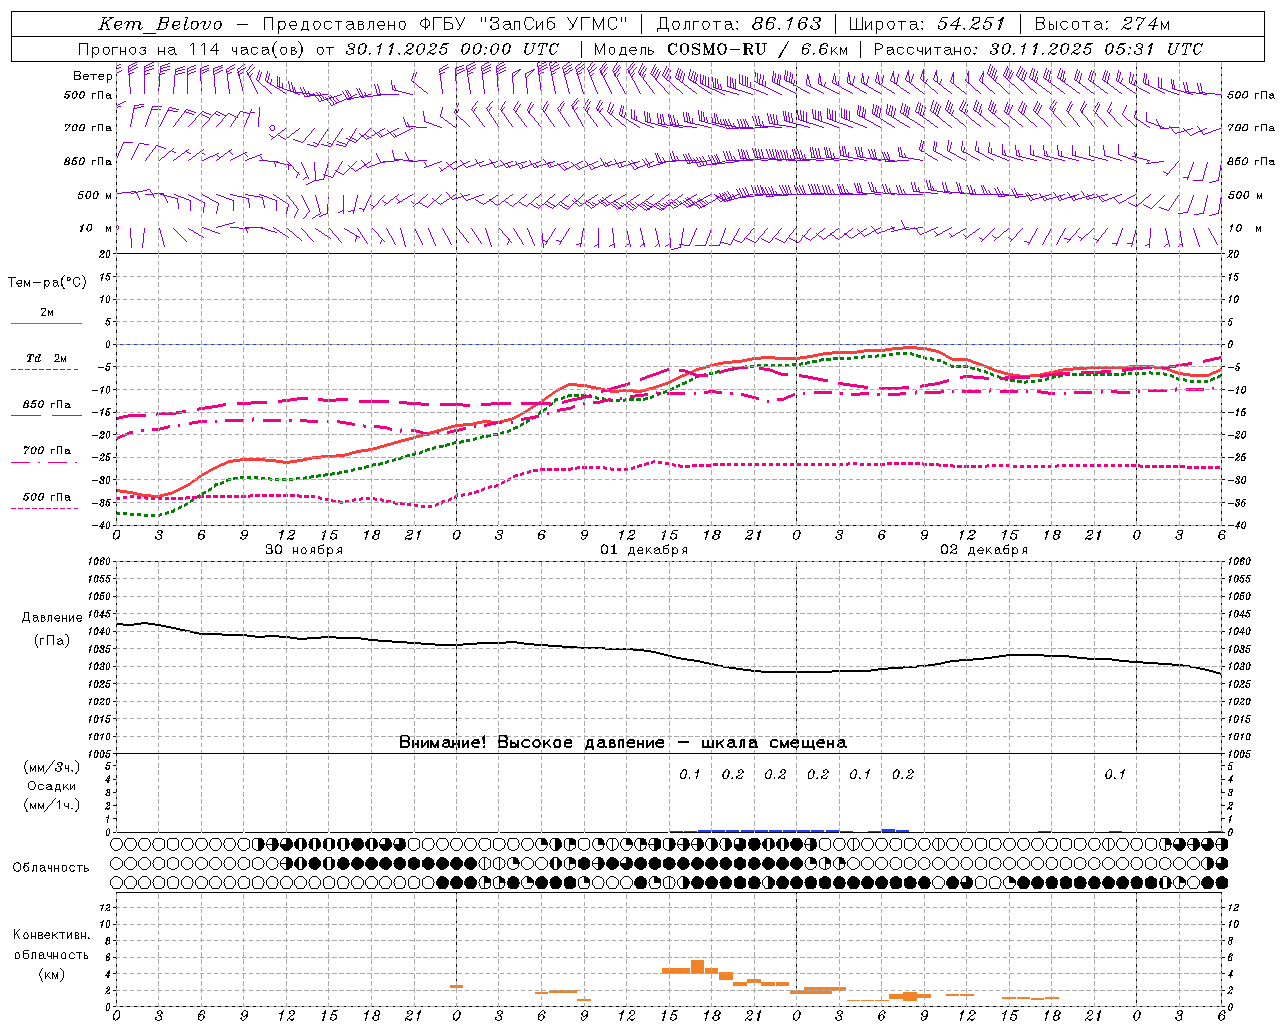Click the 700 гПа label in temperature legend
Image resolution: width=1280 pixels, height=1024 pixels.
tap(47, 451)
